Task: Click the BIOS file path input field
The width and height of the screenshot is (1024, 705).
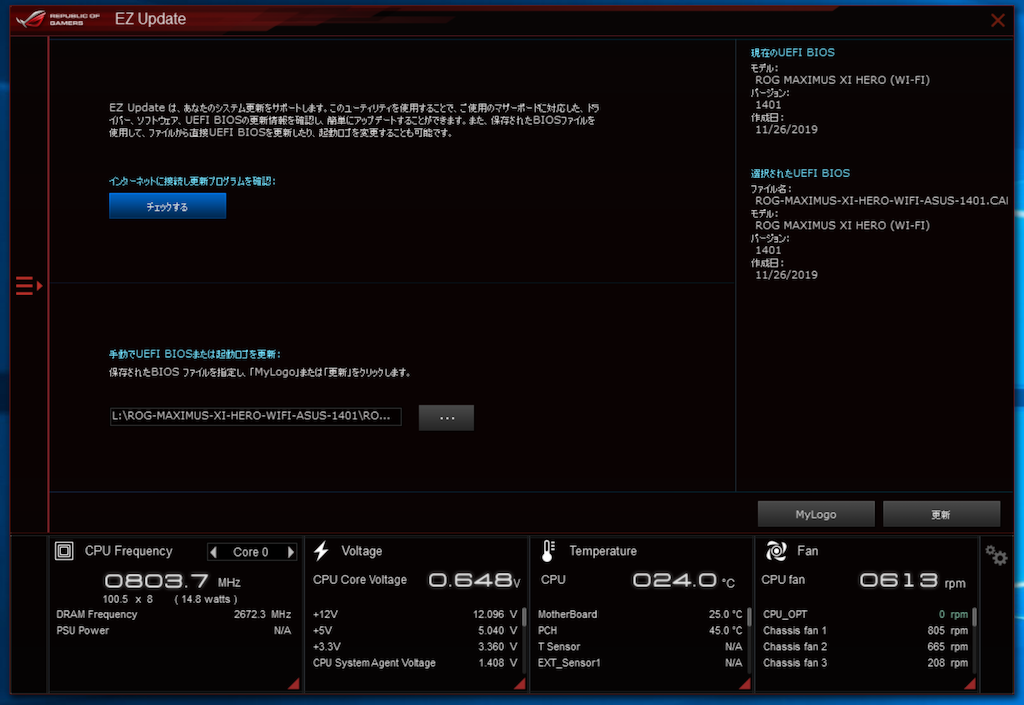Action: 255,416
